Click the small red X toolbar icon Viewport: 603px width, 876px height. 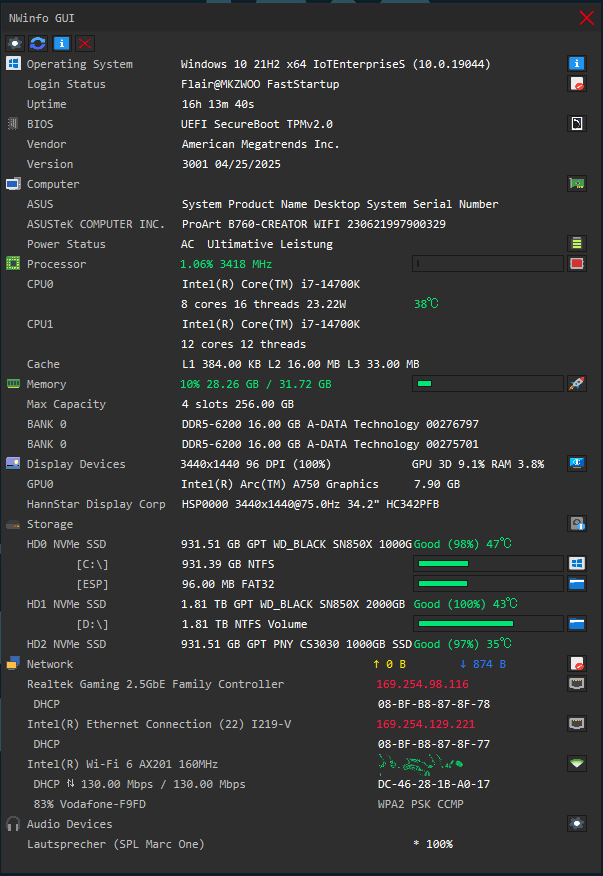85,44
